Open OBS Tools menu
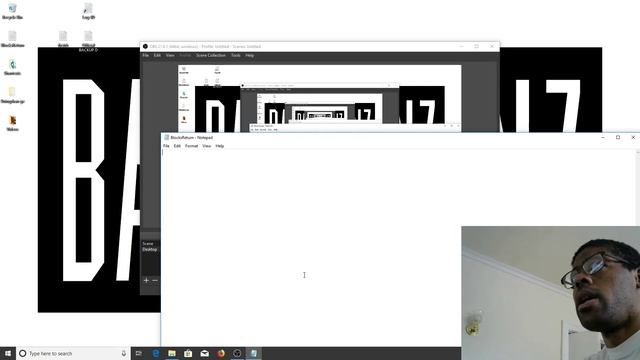Image resolution: width=640 pixels, height=360 pixels. [236, 55]
